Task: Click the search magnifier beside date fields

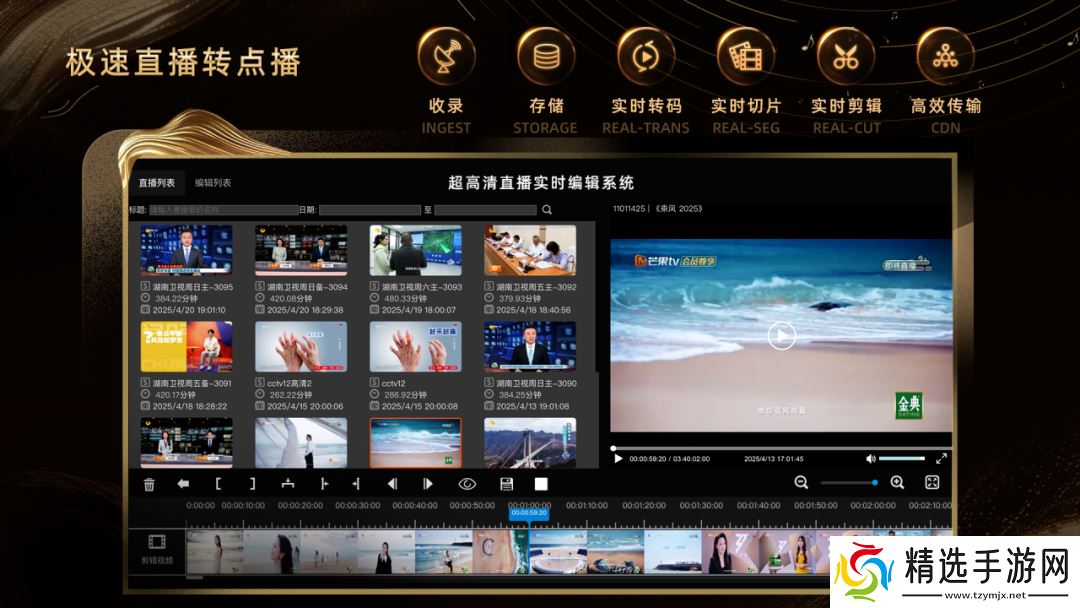Action: click(546, 210)
